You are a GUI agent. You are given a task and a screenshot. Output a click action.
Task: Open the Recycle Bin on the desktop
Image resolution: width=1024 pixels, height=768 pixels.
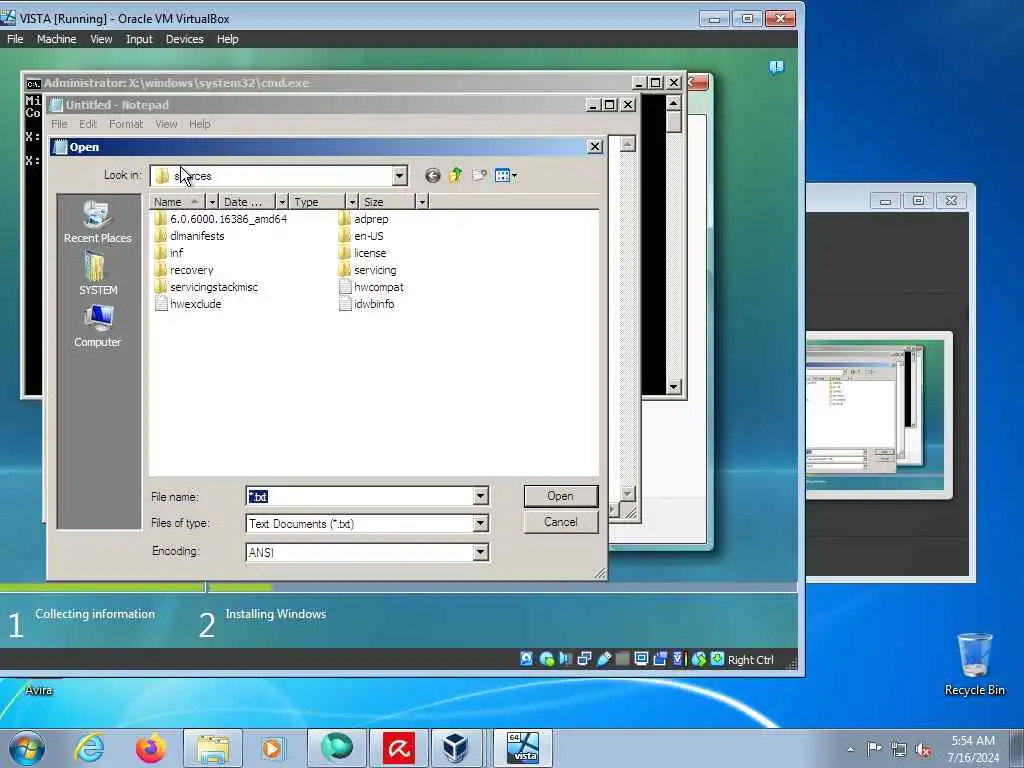(974, 664)
